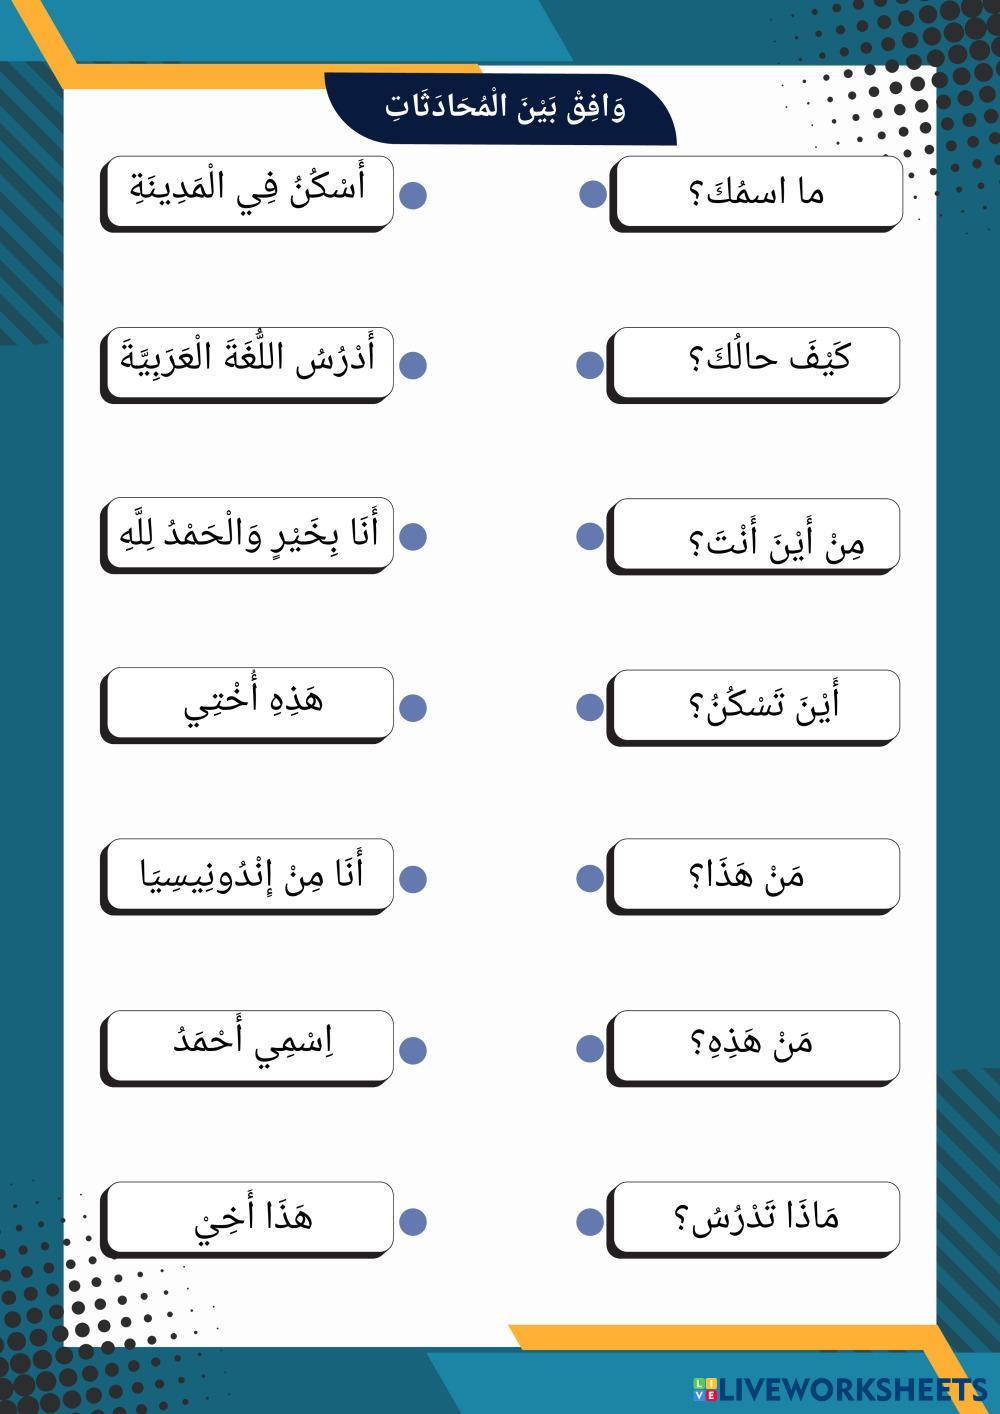This screenshot has height=1414, width=1000.
Task: Click the dot beside «أنا بخير والحمد لله»
Action: point(413,536)
